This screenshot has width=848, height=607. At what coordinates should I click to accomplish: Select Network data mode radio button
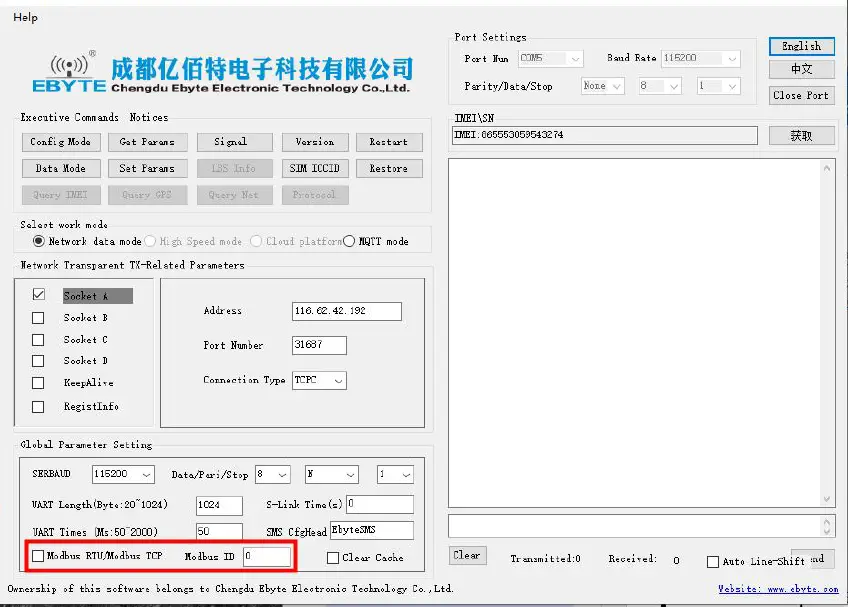coord(38,241)
